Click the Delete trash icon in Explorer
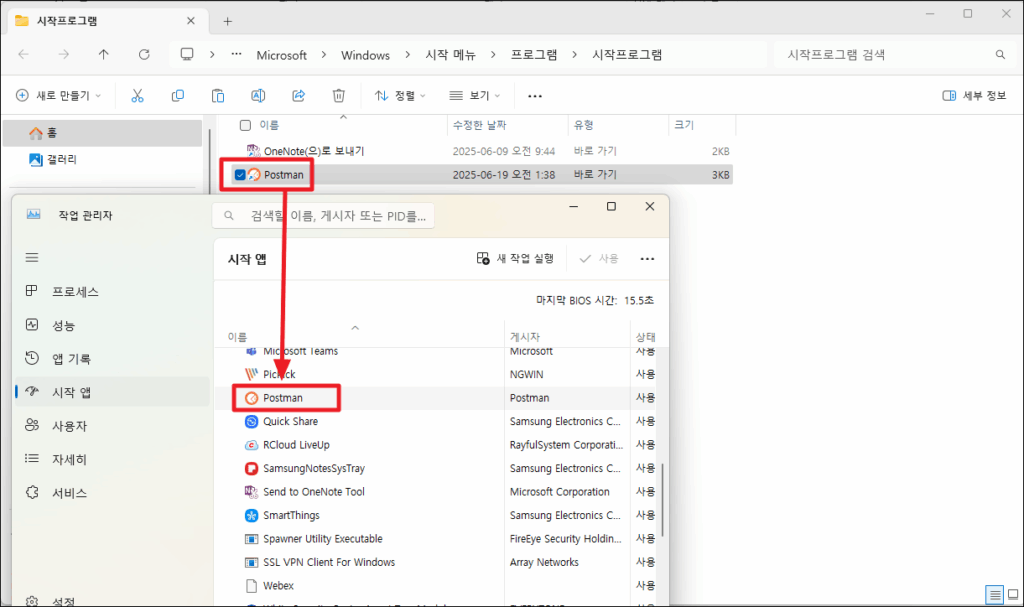The image size is (1024, 607). (x=339, y=96)
